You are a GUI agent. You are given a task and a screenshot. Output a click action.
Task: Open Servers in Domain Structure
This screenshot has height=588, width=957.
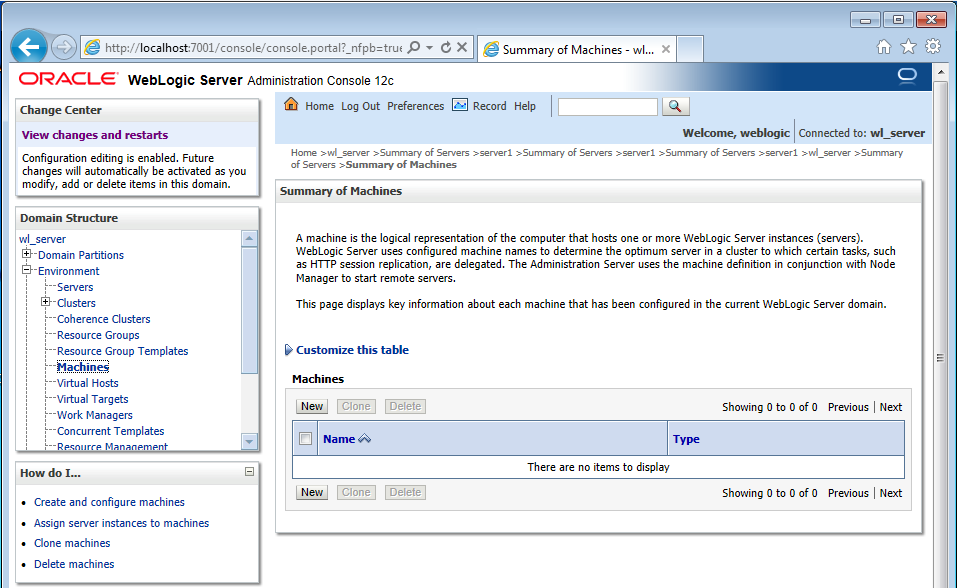point(75,287)
